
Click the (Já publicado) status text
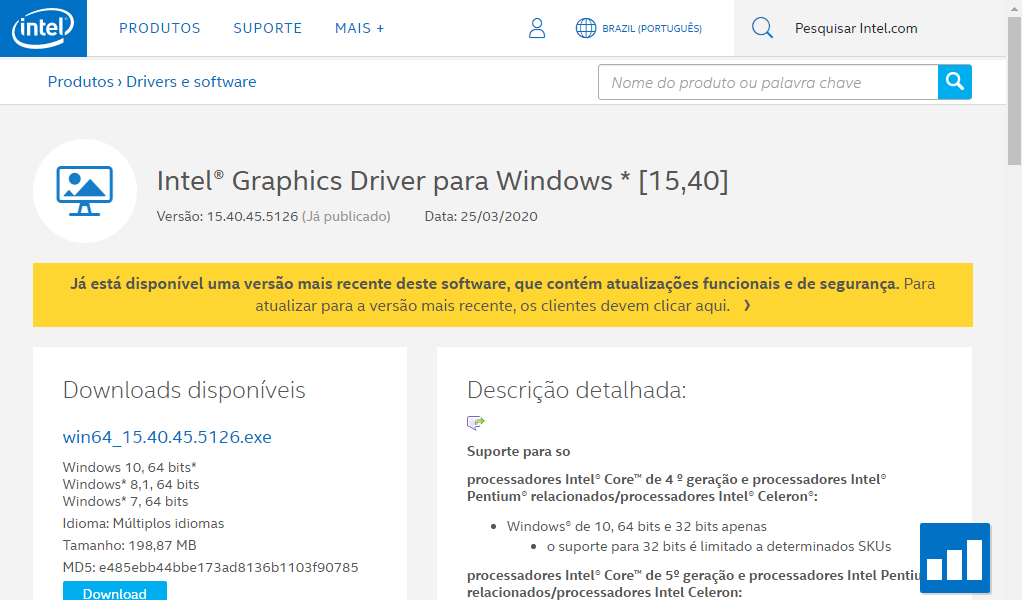(x=346, y=216)
